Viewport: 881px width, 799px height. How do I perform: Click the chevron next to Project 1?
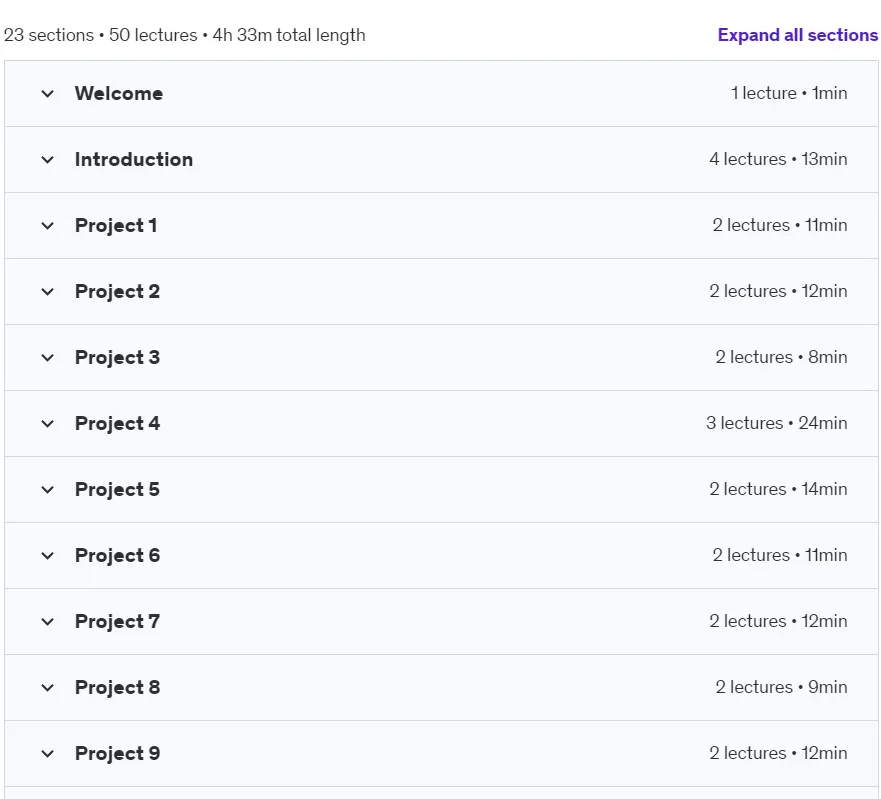pyautogui.click(x=48, y=226)
